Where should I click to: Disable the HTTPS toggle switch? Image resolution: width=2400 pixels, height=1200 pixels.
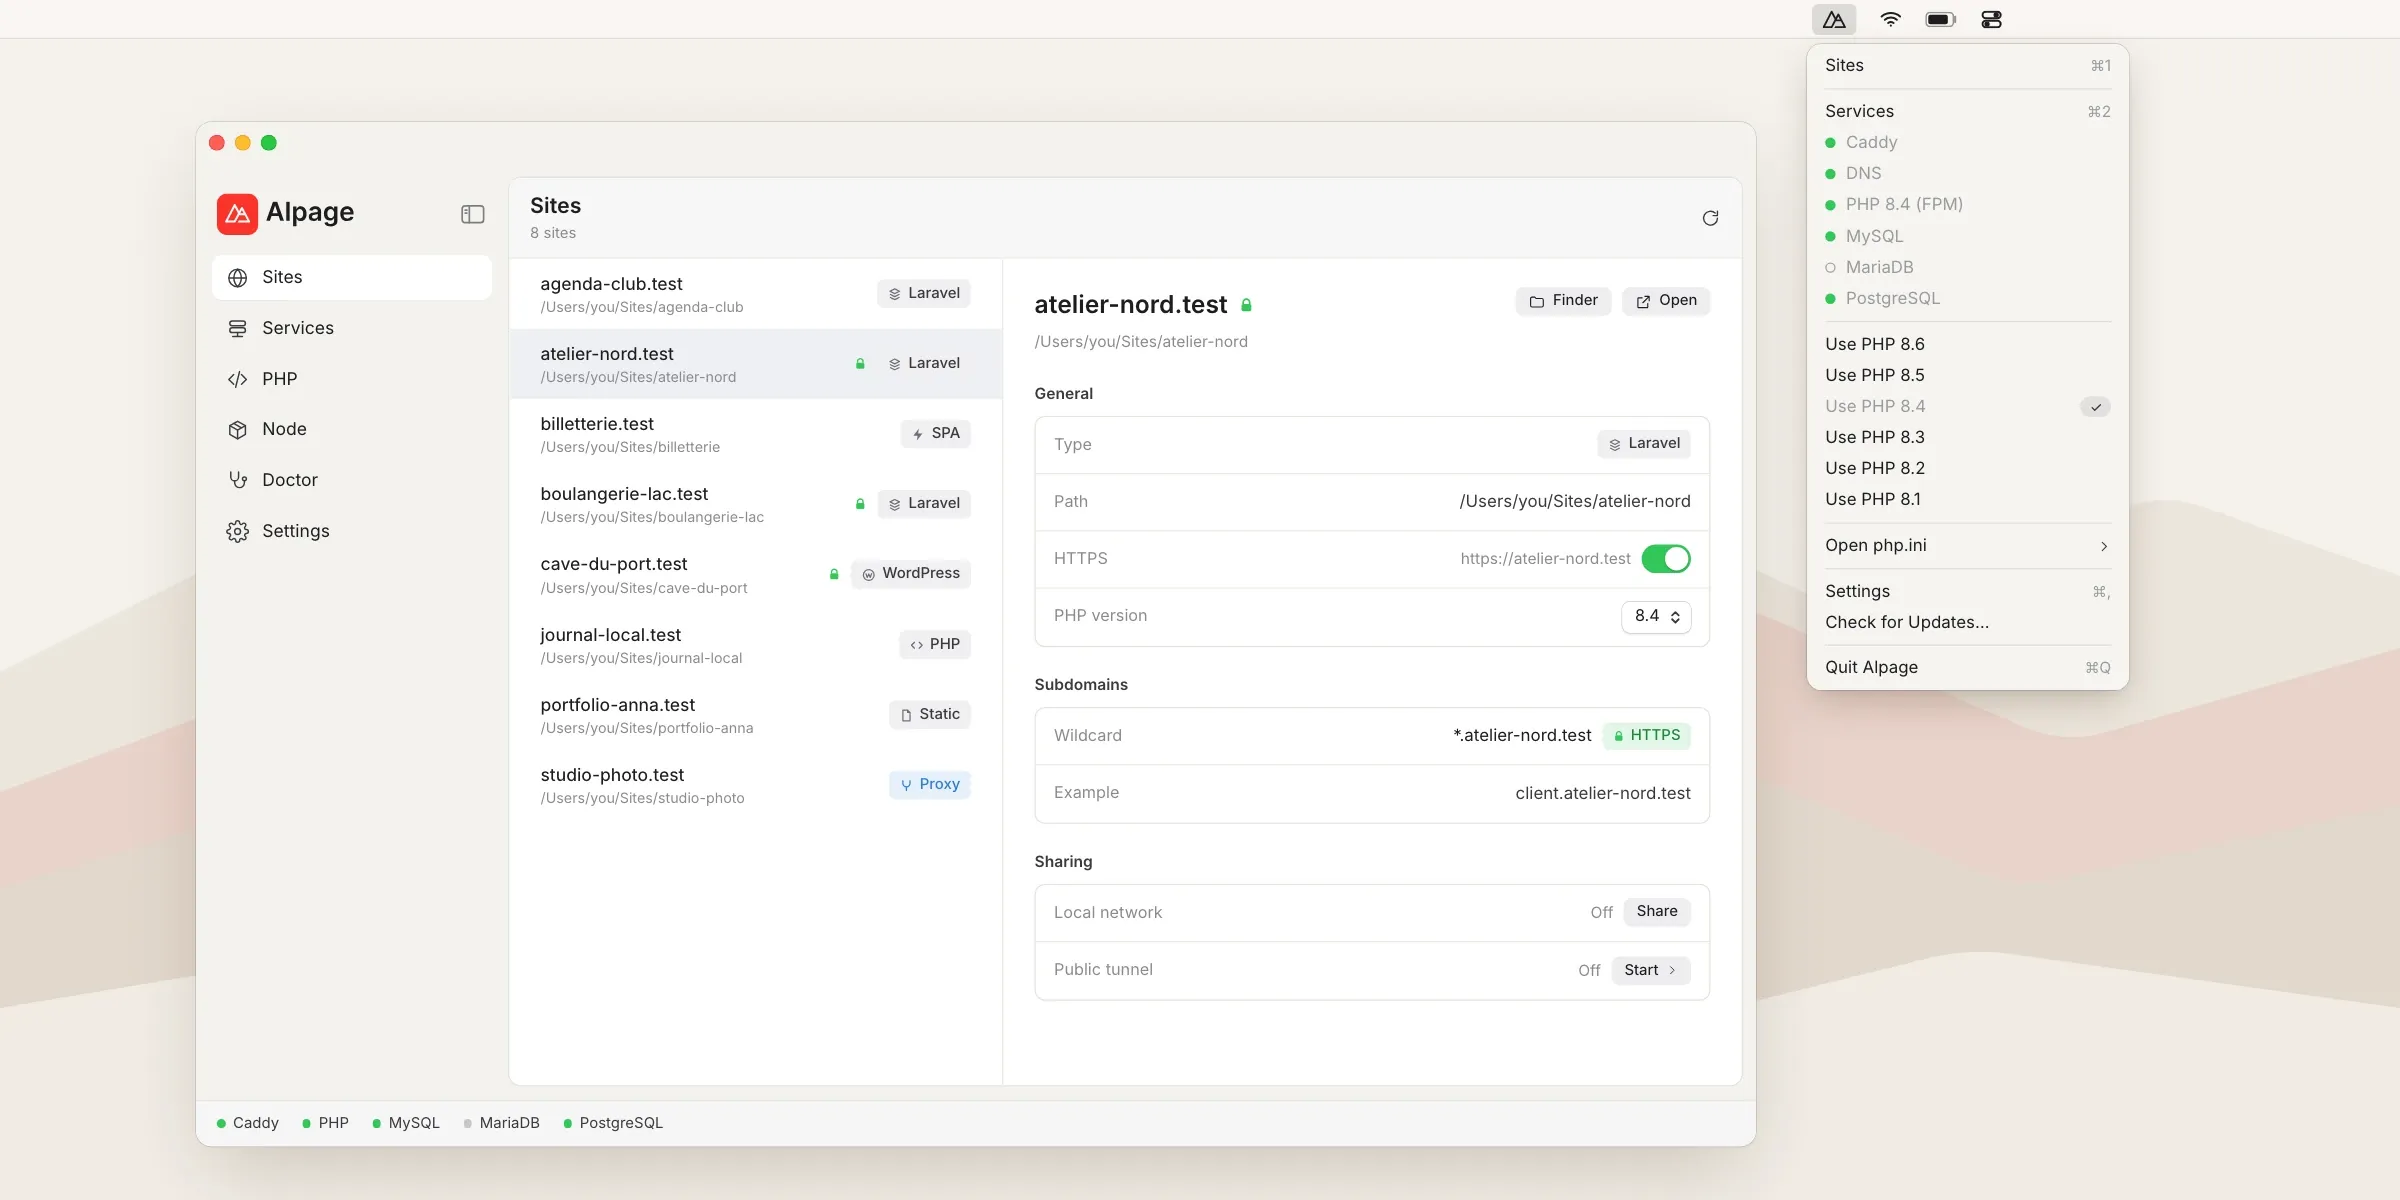tap(1666, 558)
